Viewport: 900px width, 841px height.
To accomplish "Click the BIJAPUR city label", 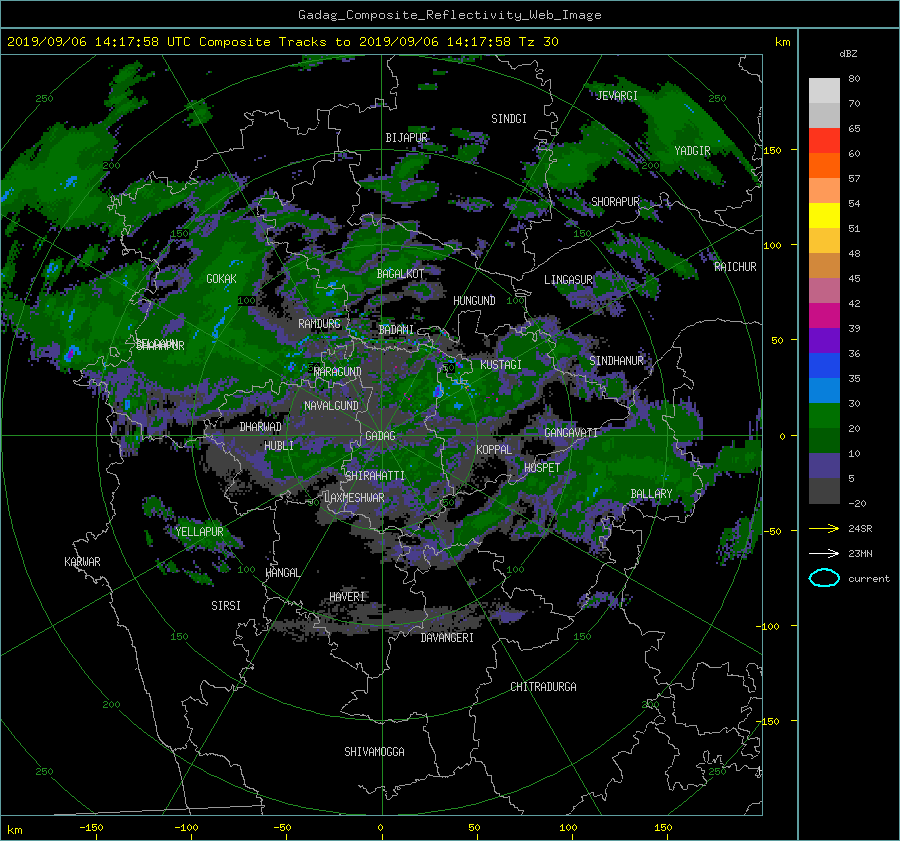I will tap(406, 138).
